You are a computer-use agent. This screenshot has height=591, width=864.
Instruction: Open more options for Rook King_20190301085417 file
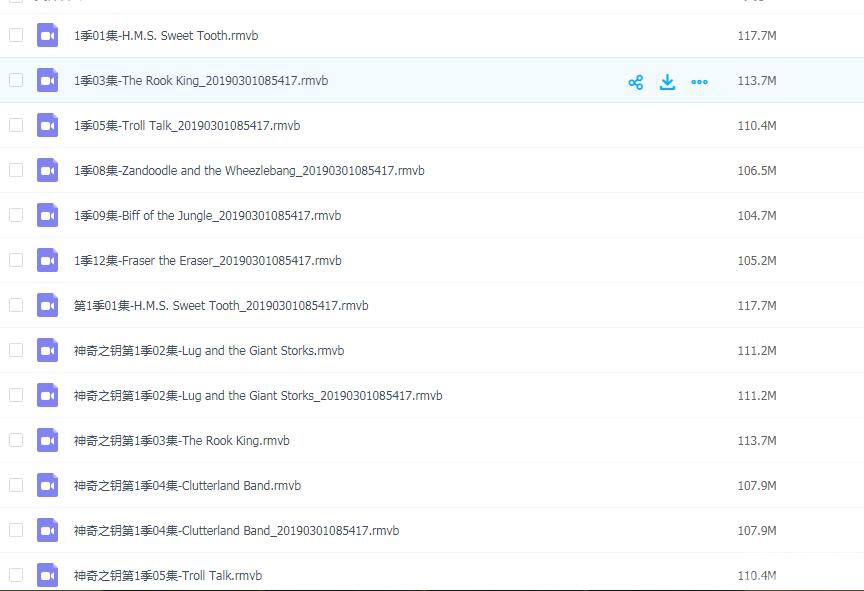699,82
